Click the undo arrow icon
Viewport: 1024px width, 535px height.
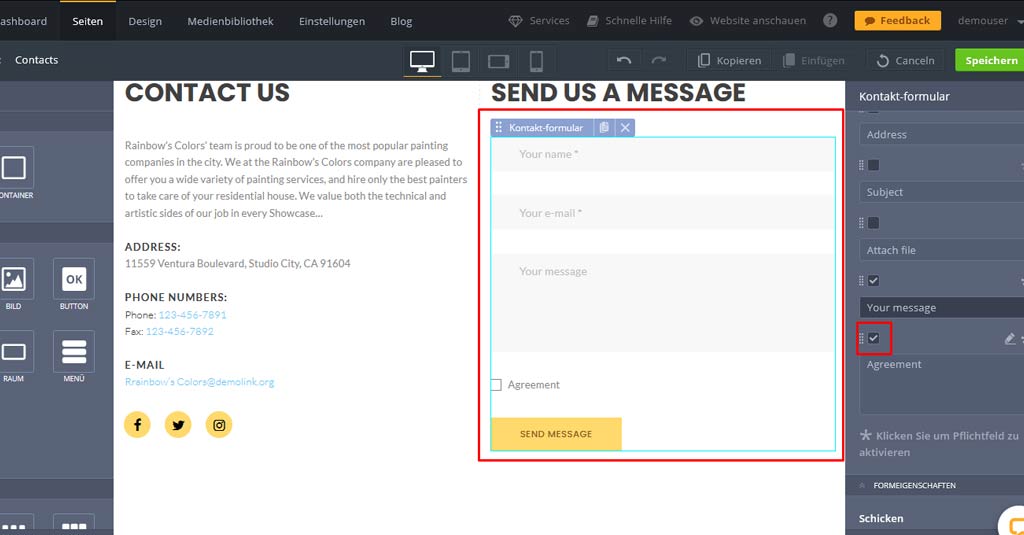624,61
